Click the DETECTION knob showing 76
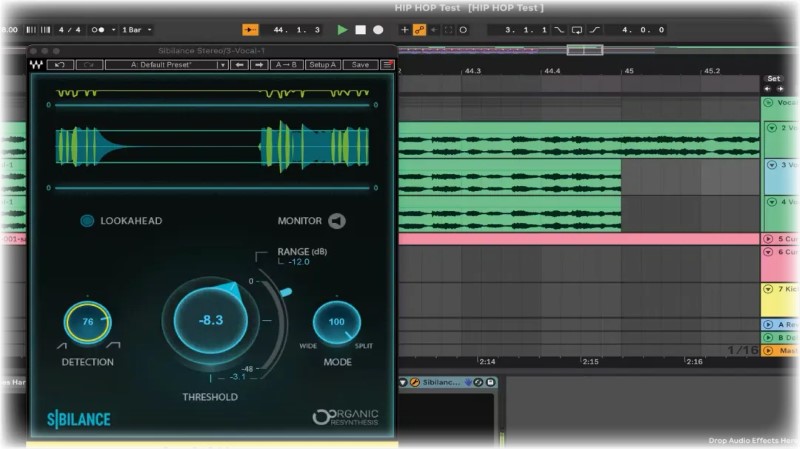Image resolution: width=800 pixels, height=449 pixels. point(88,322)
